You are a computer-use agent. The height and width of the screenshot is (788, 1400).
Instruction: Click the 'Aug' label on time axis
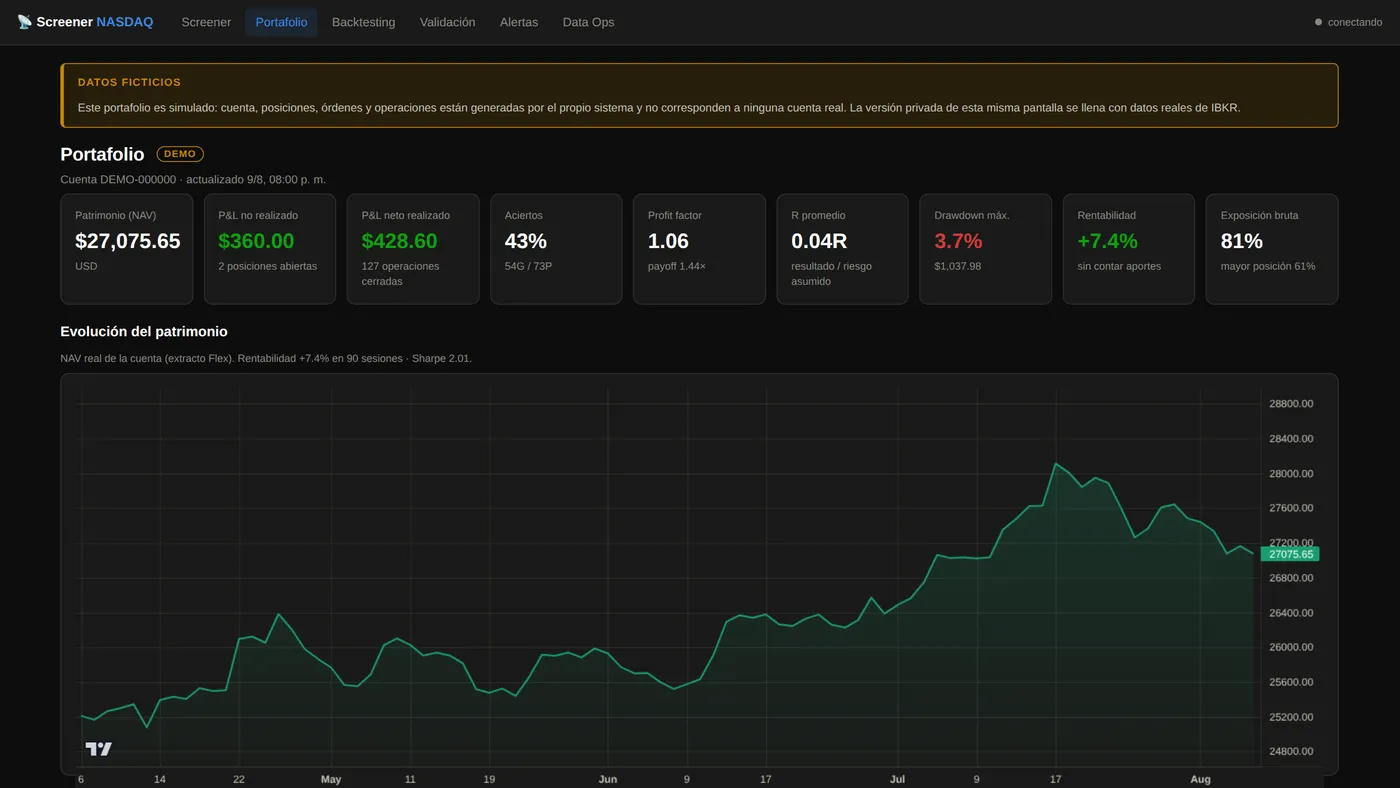click(1201, 779)
